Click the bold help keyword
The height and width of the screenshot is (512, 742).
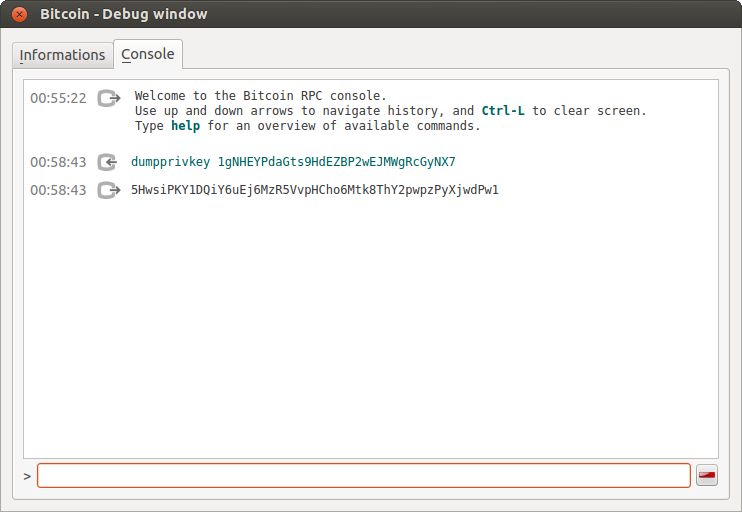click(x=186, y=126)
